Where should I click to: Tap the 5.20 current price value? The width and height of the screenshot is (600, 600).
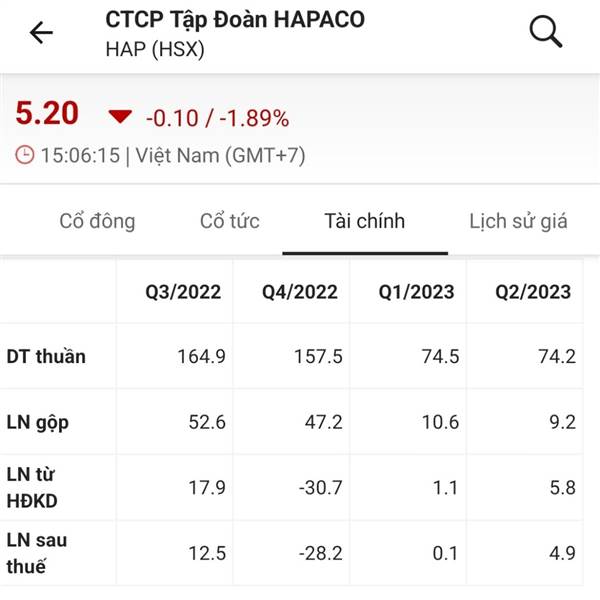(x=47, y=113)
